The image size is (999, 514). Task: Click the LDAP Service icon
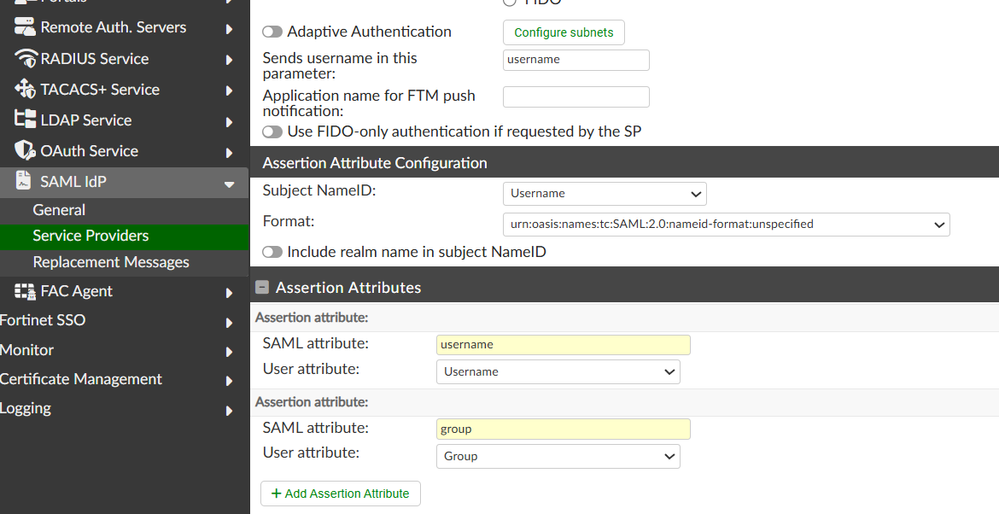[25, 120]
